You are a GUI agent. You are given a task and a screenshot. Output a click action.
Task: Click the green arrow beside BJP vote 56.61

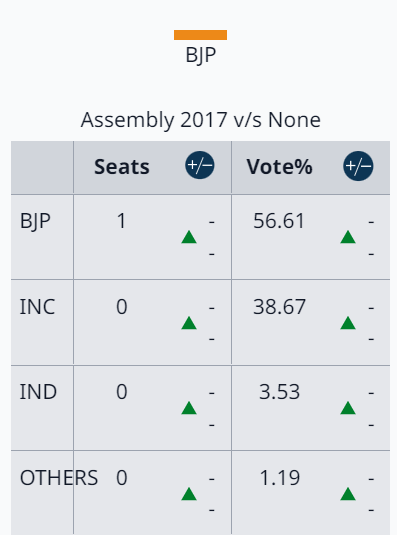click(x=348, y=237)
